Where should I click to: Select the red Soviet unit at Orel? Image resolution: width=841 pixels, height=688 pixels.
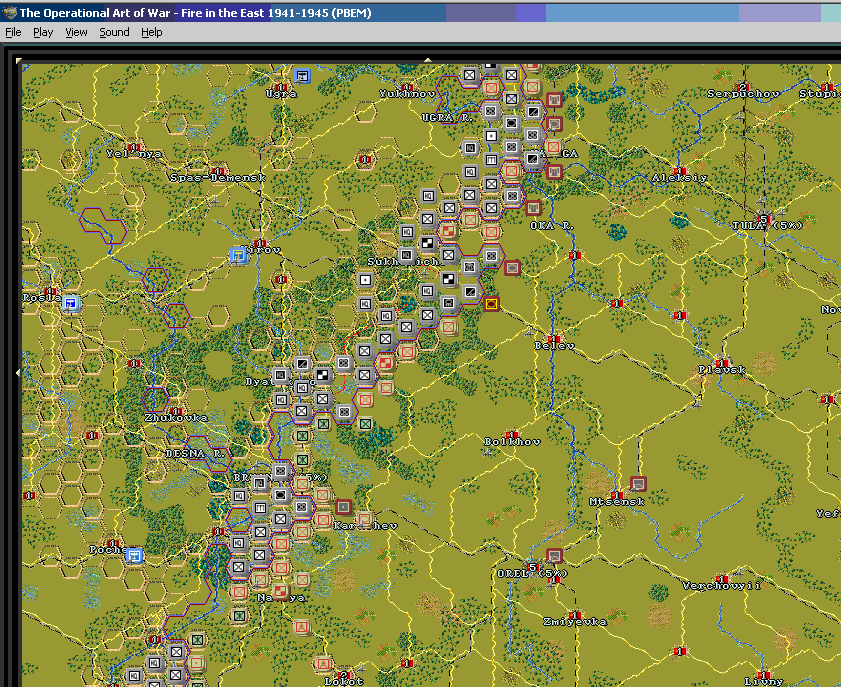coord(554,556)
